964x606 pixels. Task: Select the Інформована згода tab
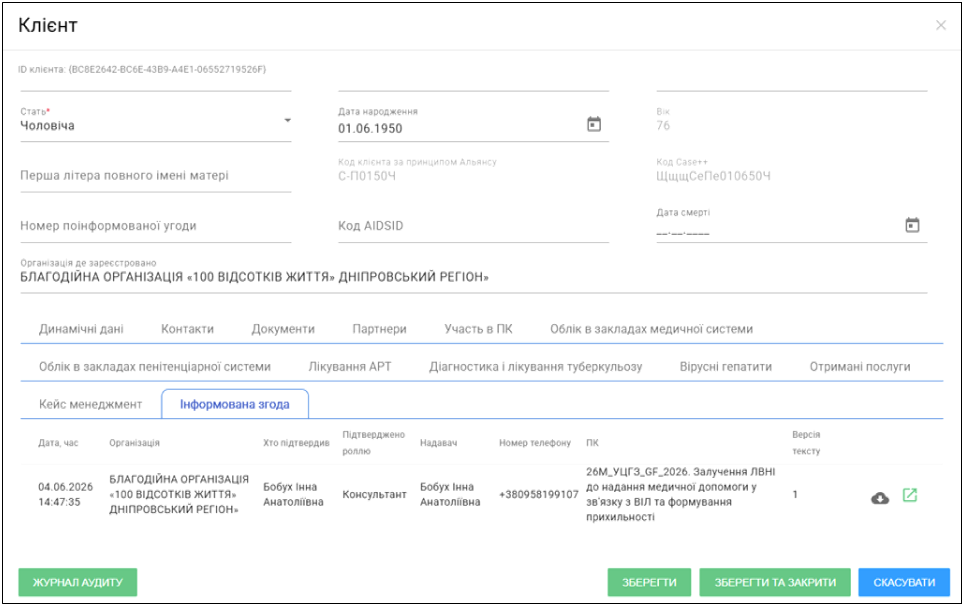pos(235,404)
